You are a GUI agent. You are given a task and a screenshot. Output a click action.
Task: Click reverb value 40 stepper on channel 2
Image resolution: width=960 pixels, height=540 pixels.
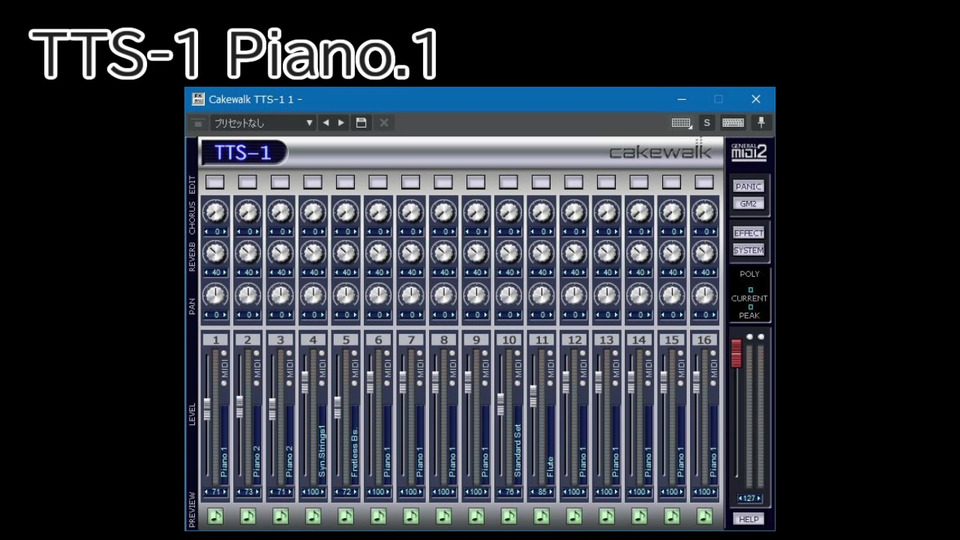pyautogui.click(x=248, y=272)
